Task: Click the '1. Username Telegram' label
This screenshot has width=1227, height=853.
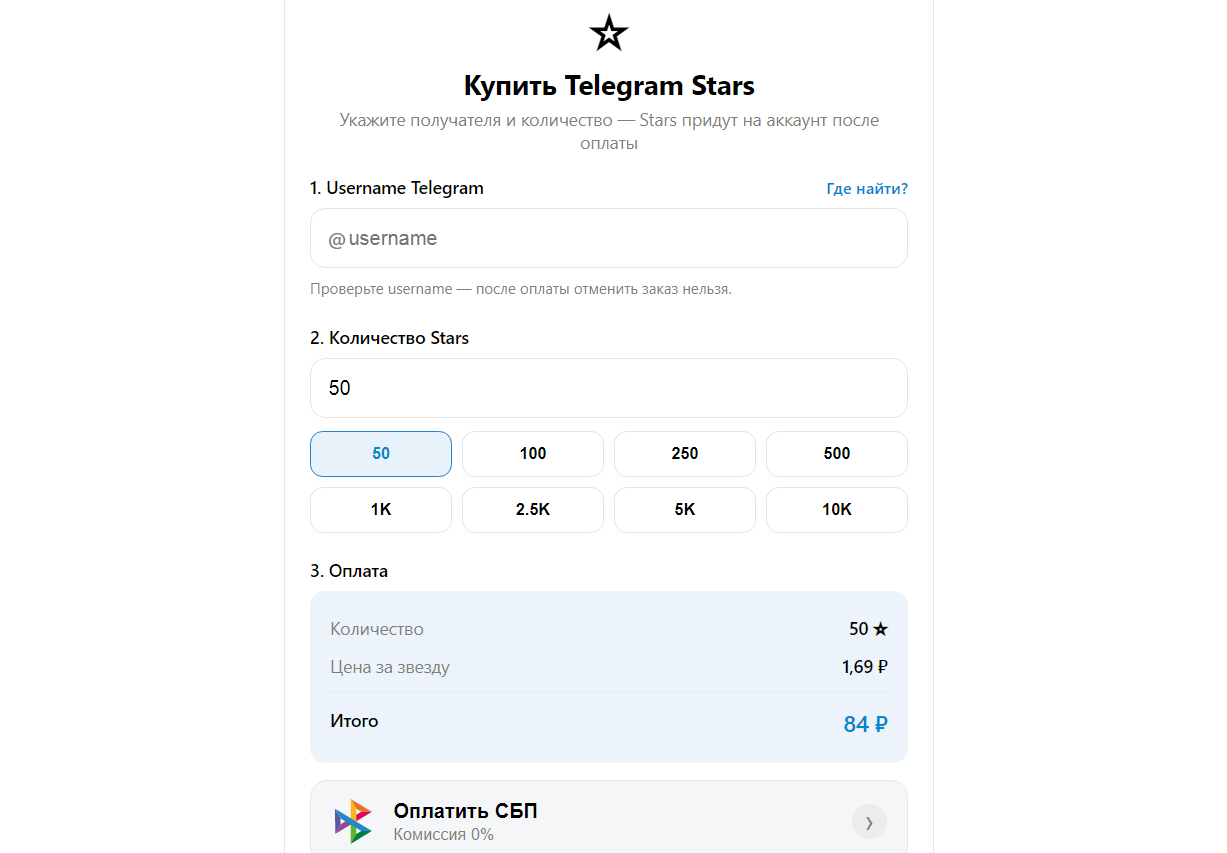Action: click(397, 188)
